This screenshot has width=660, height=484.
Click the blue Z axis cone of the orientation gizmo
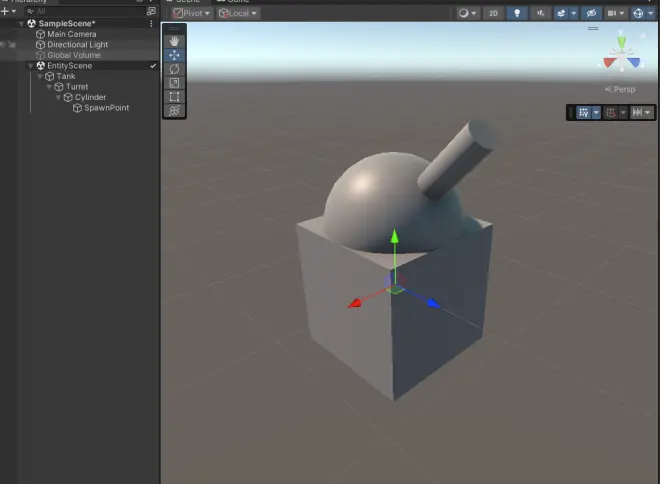[x=634, y=63]
